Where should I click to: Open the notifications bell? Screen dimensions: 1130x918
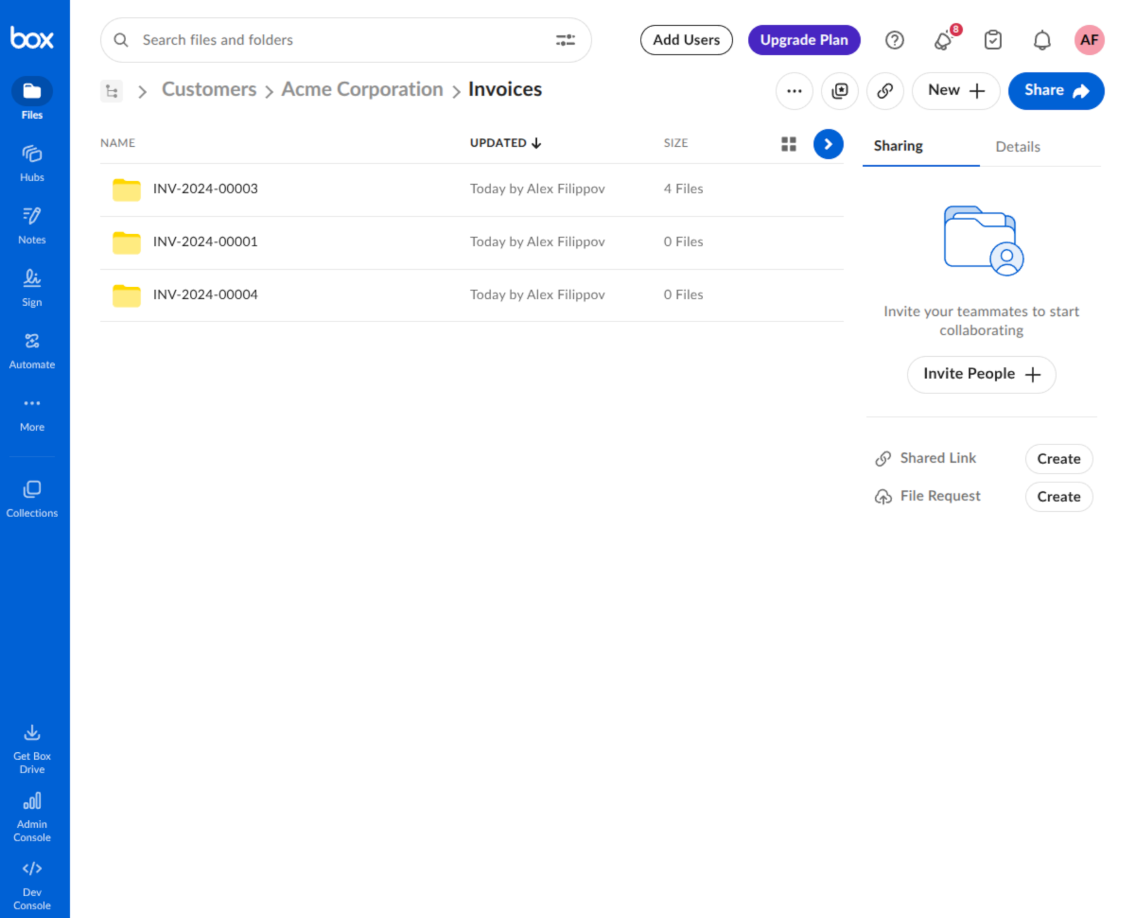tap(1042, 40)
